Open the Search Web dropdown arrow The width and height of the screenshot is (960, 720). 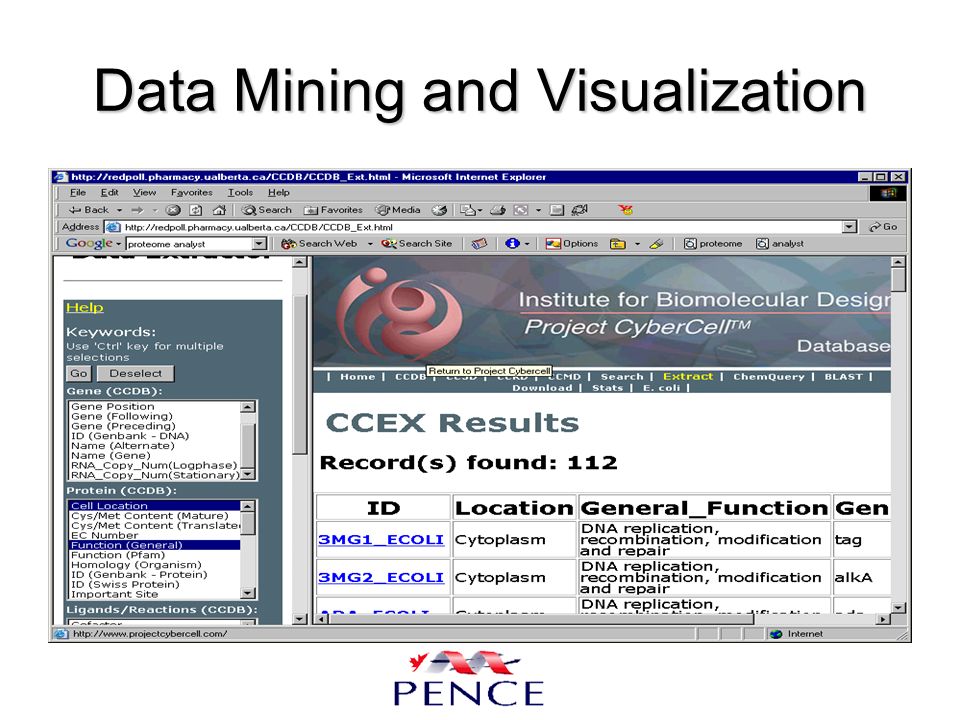[x=370, y=244]
